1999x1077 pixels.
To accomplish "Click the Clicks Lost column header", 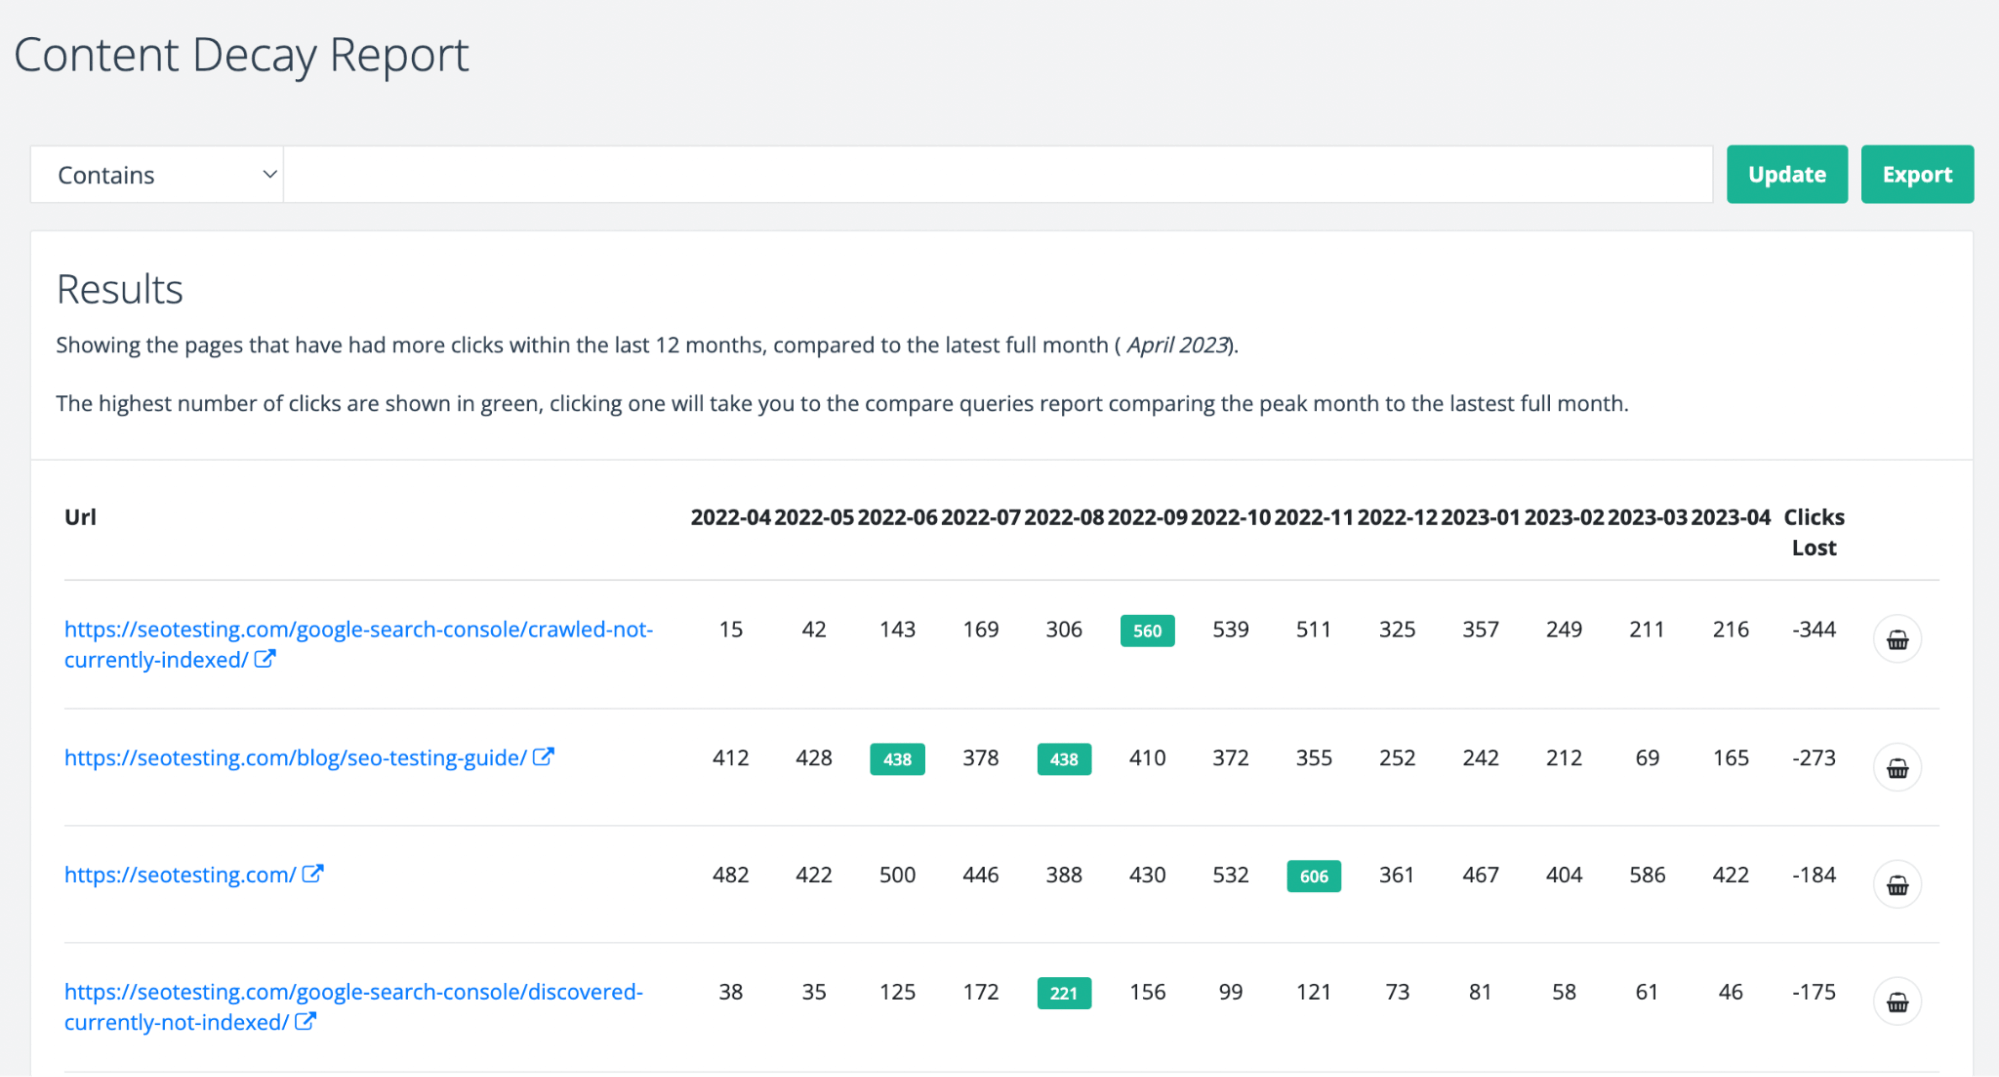I will 1814,532.
